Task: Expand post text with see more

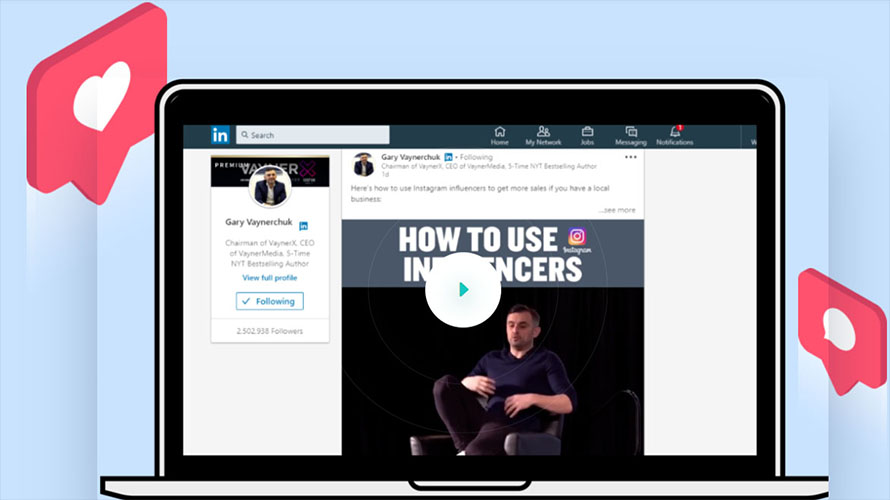Action: coord(617,210)
